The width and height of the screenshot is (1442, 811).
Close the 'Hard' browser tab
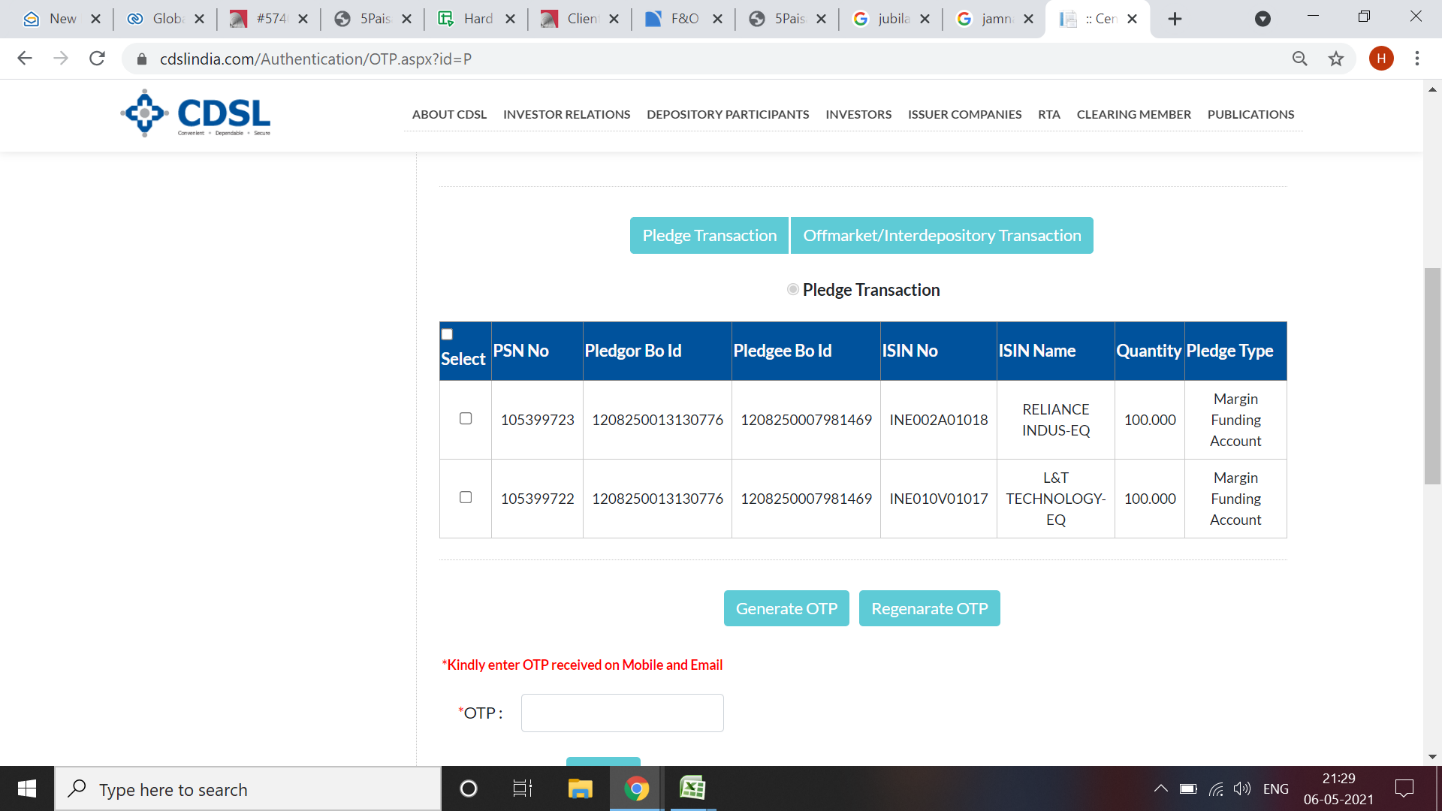point(509,19)
